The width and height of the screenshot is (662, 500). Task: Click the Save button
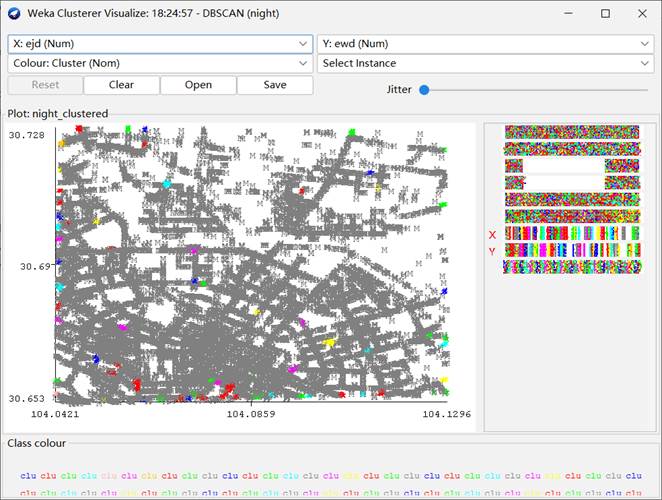click(275, 85)
